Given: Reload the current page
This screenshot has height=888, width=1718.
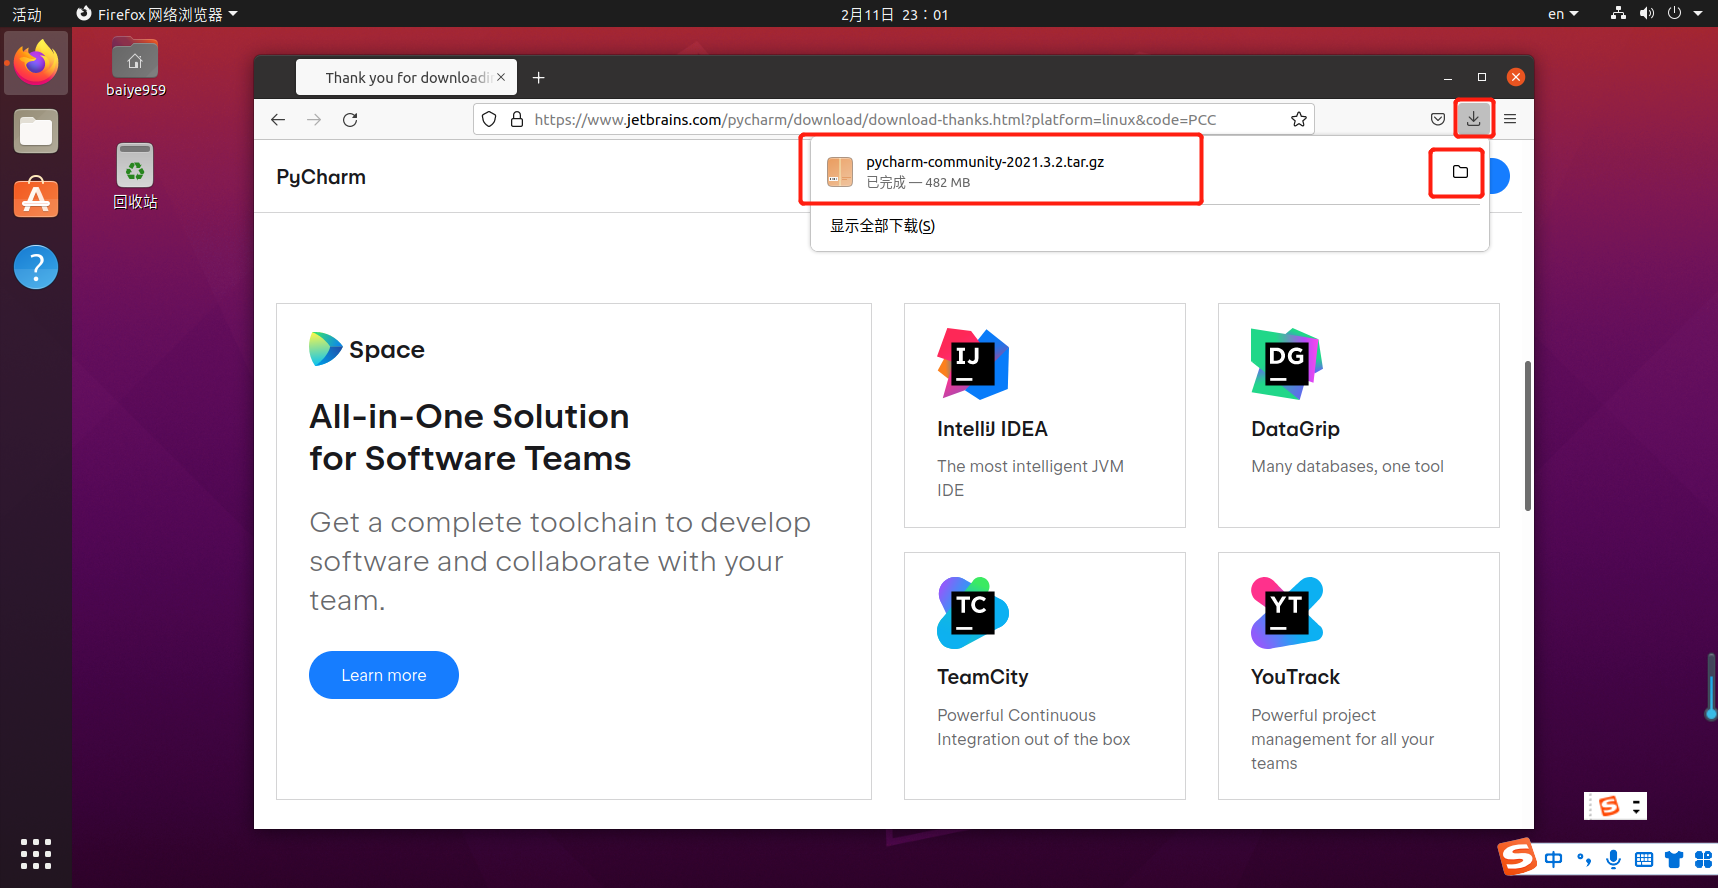Looking at the screenshot, I should pos(350,120).
